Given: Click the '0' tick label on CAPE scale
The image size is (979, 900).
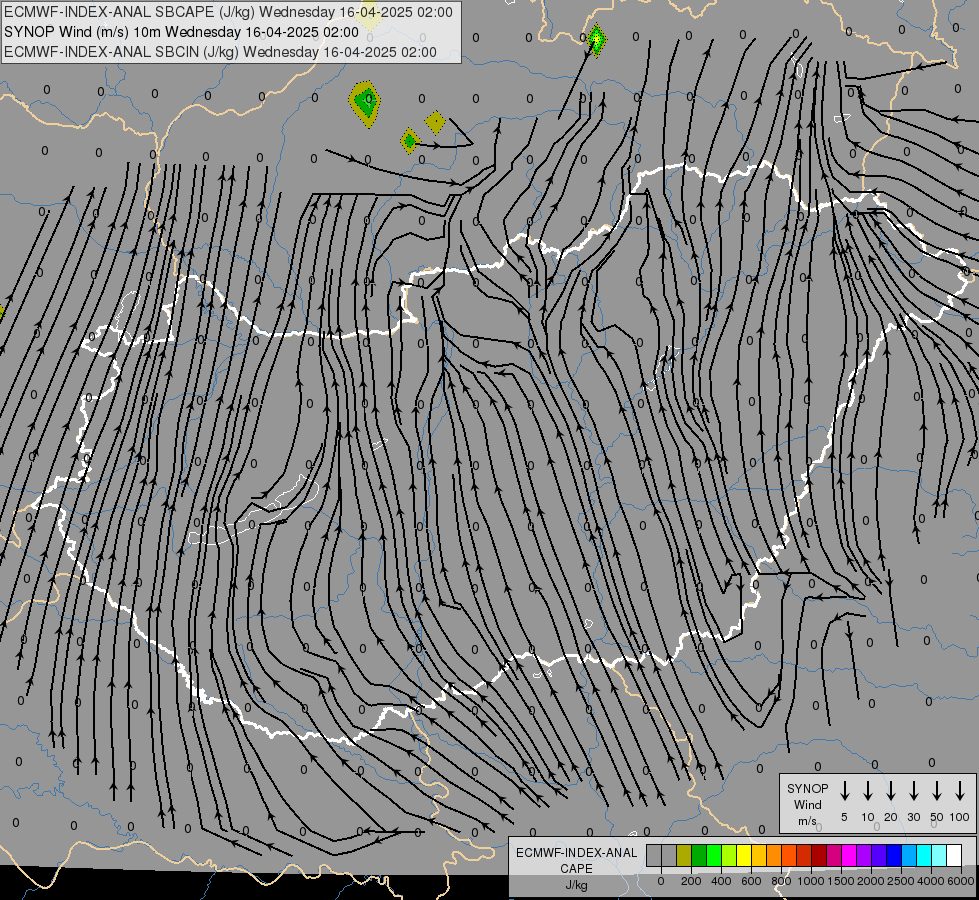Looking at the screenshot, I should click(661, 881).
